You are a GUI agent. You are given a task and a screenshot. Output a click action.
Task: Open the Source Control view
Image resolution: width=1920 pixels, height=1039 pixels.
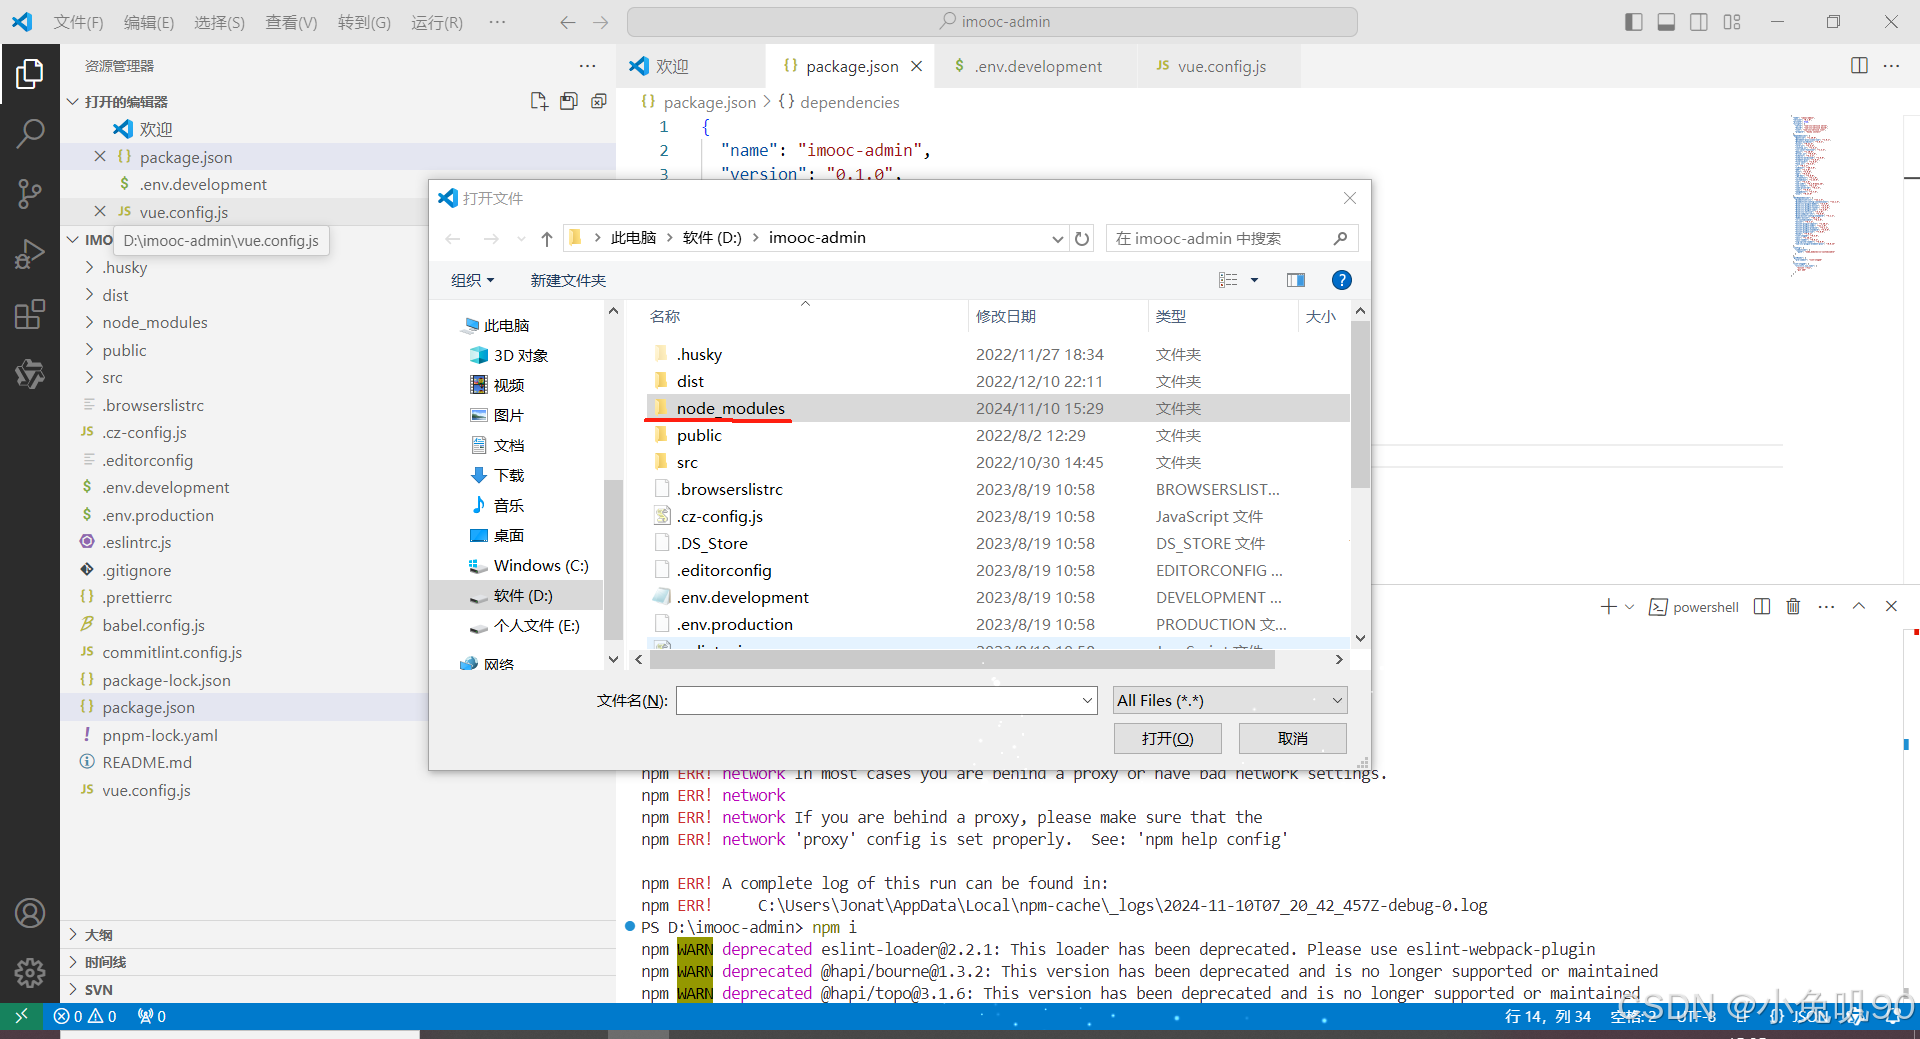pos(29,193)
